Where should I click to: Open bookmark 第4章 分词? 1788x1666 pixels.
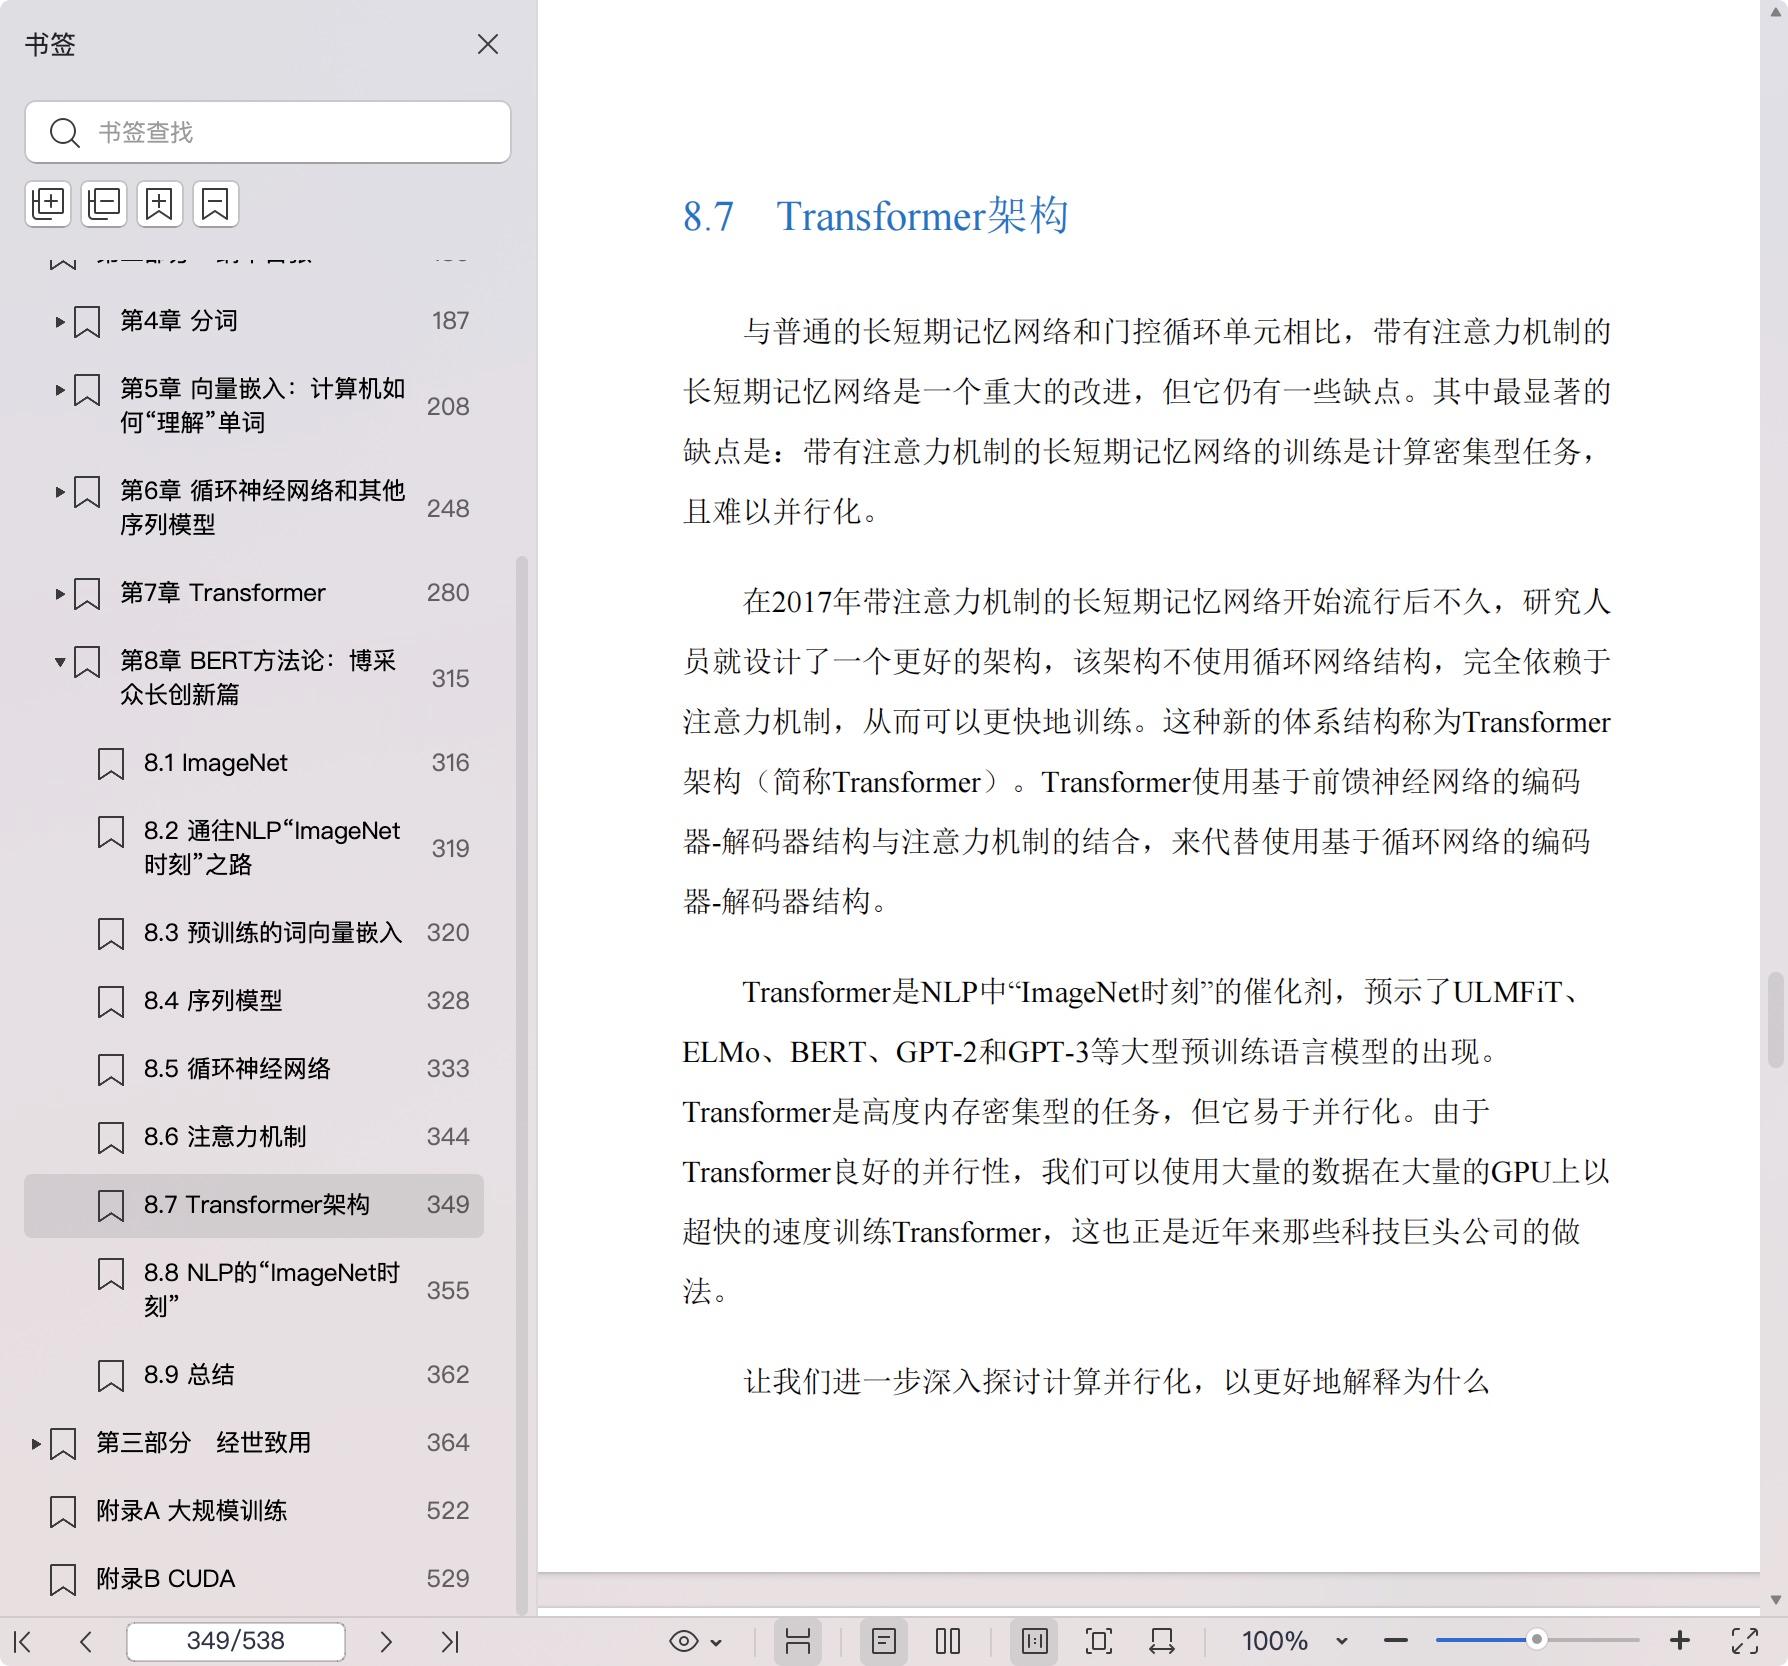pos(179,321)
